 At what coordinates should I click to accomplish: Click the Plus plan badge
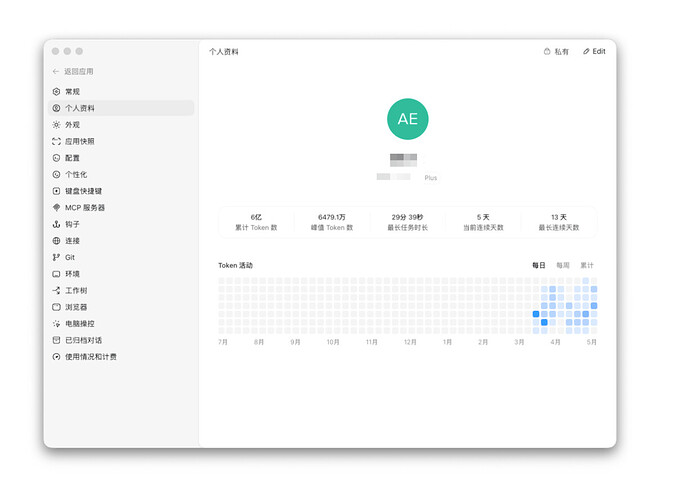click(x=430, y=178)
